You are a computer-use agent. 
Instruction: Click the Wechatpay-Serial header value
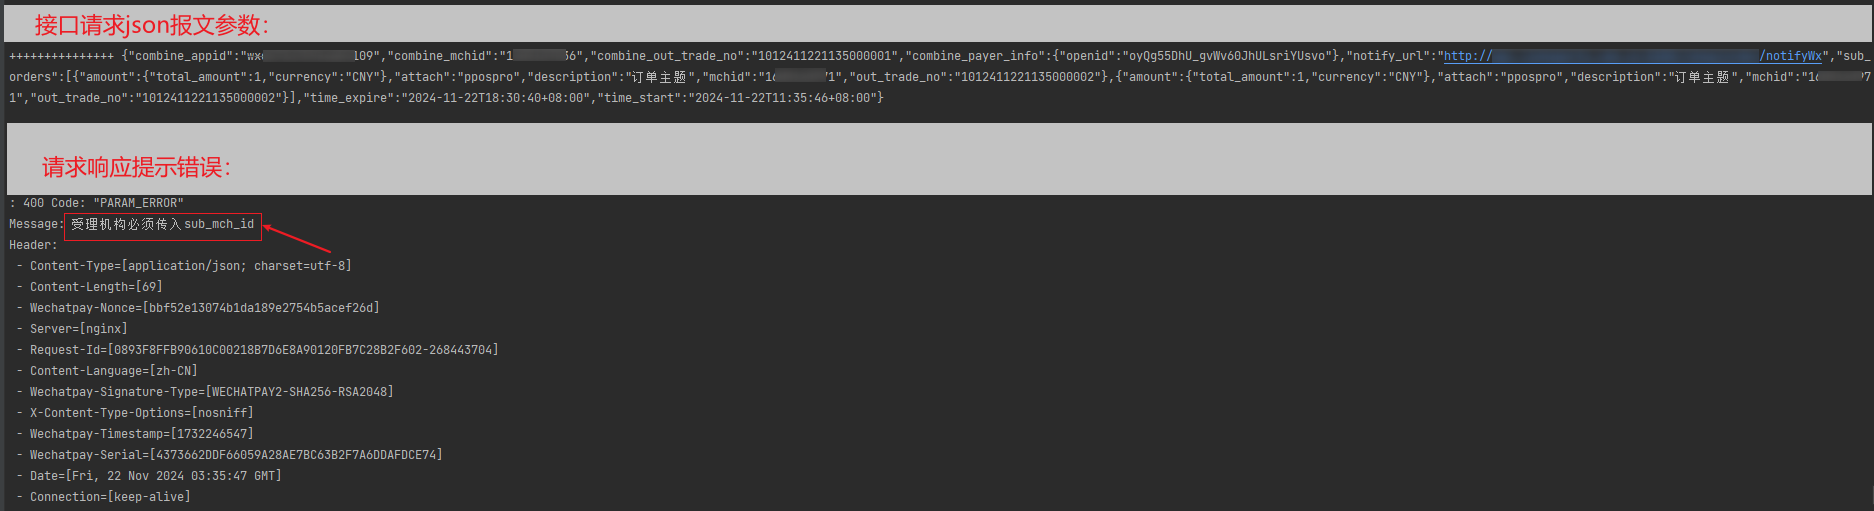tap(296, 455)
